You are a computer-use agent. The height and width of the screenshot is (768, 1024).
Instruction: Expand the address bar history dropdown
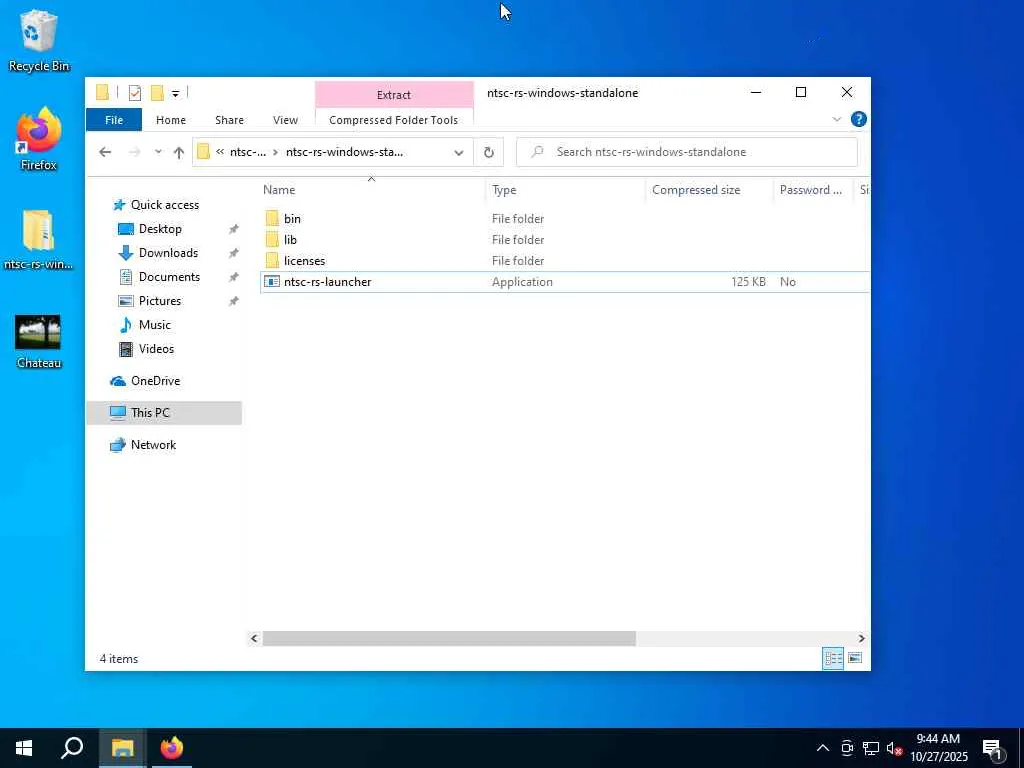pos(458,152)
